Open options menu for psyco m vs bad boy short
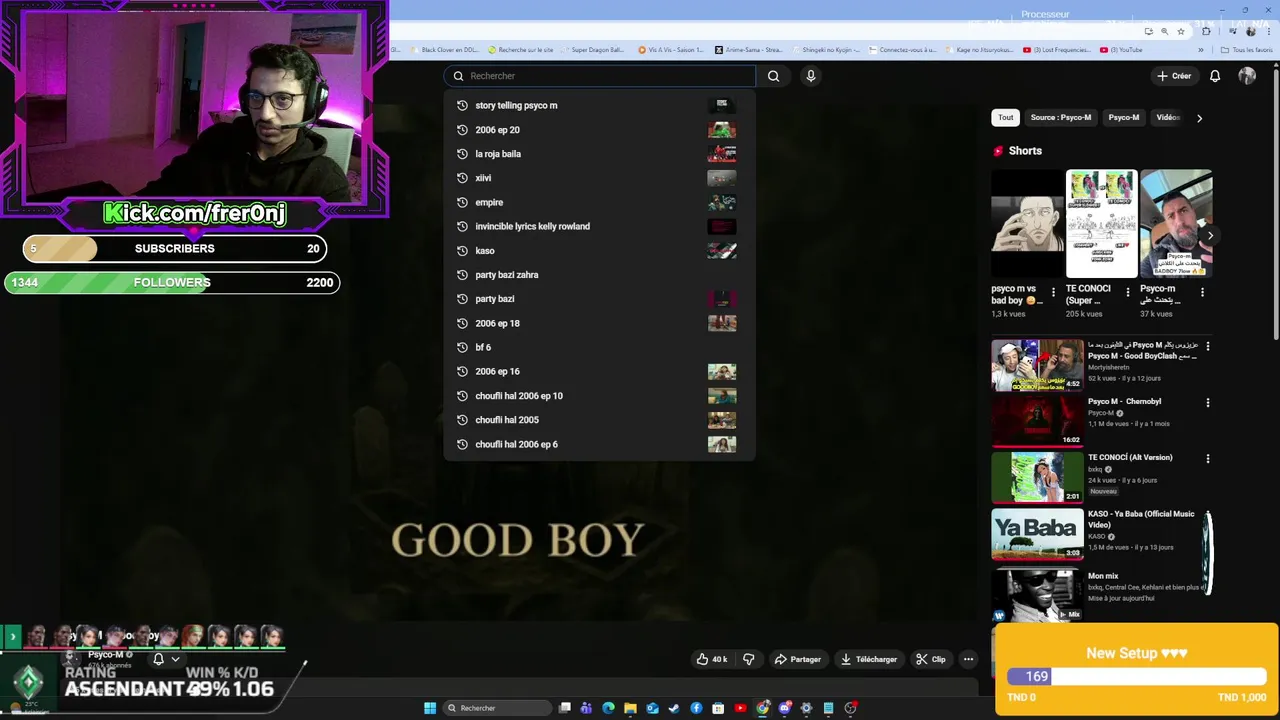Image resolution: width=1280 pixels, height=720 pixels. pyautogui.click(x=1053, y=293)
